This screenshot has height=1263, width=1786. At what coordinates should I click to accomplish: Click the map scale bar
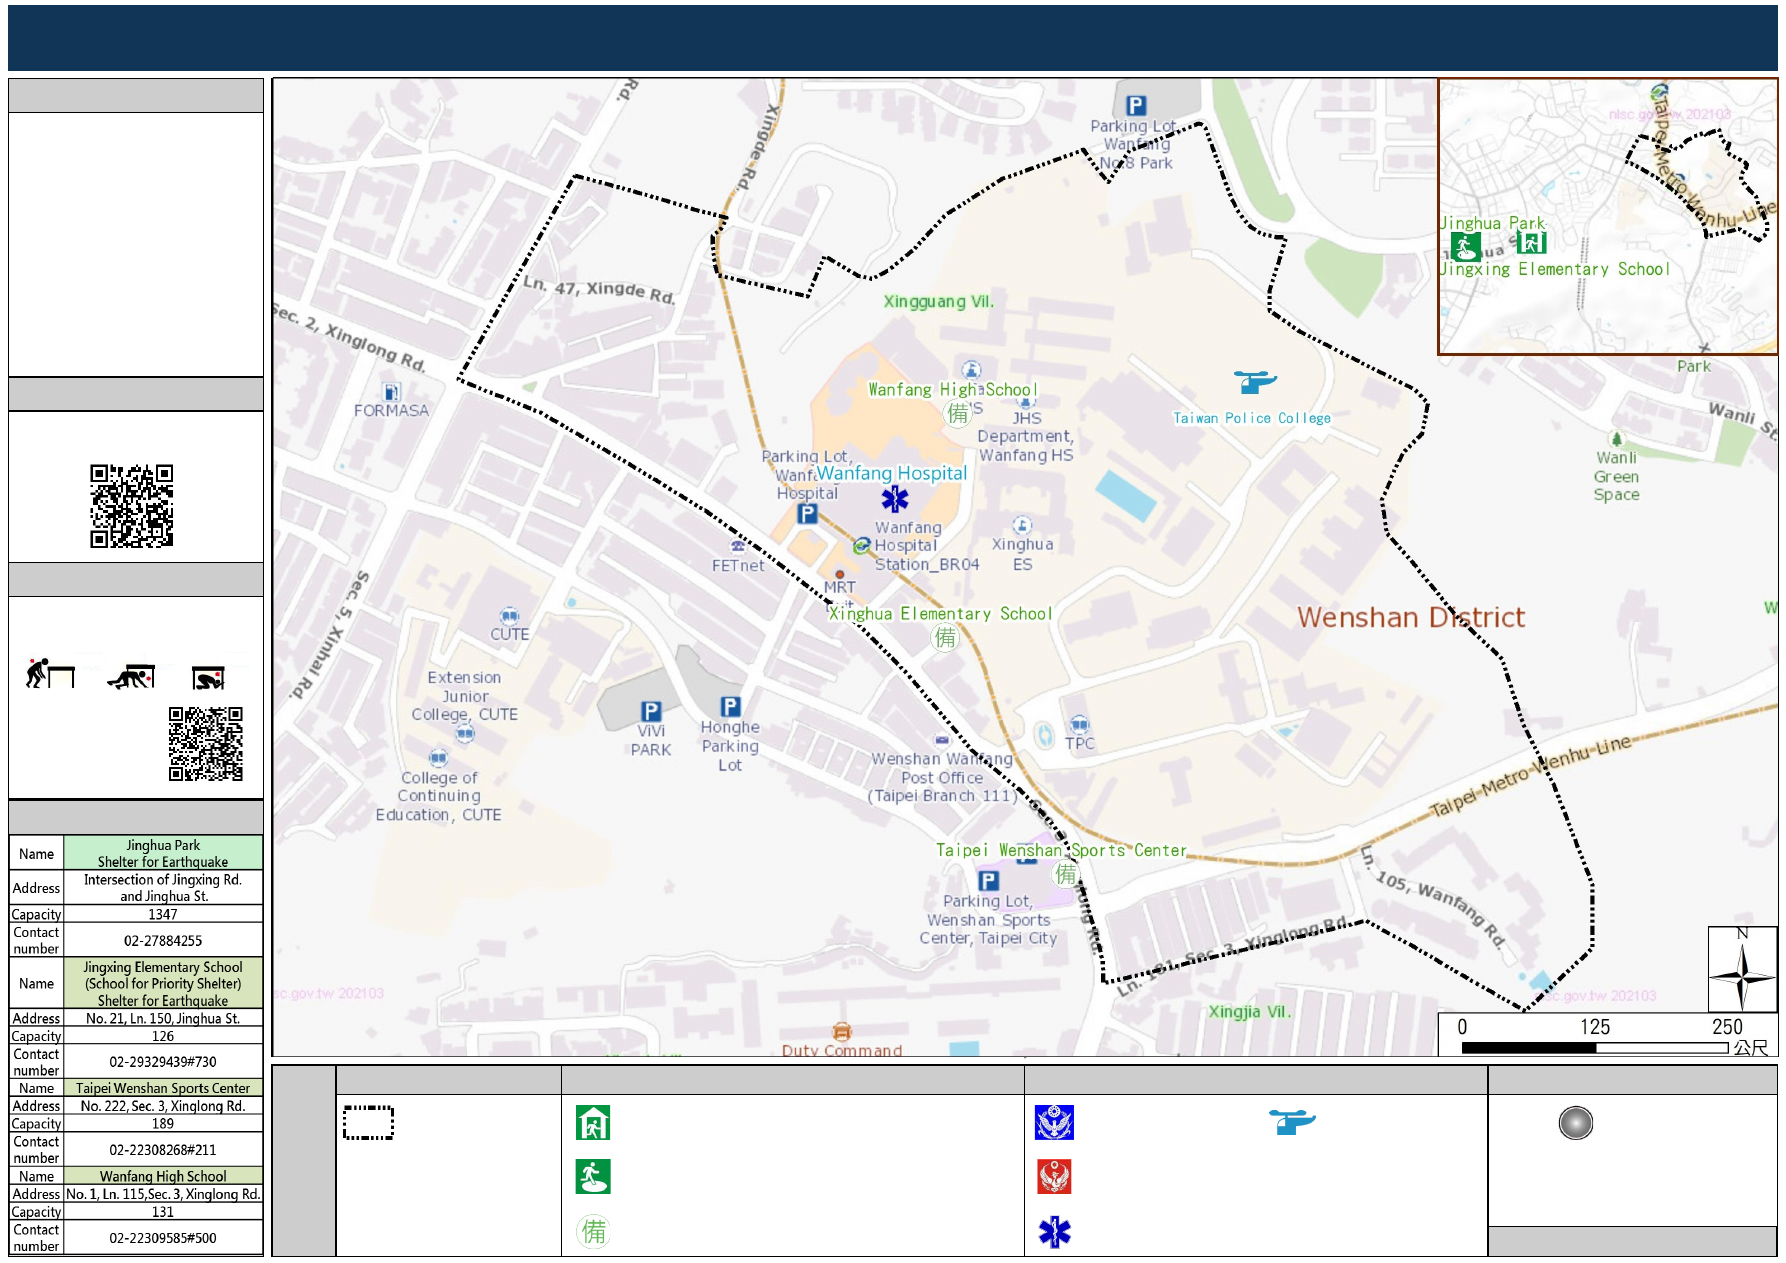[x=1595, y=1047]
